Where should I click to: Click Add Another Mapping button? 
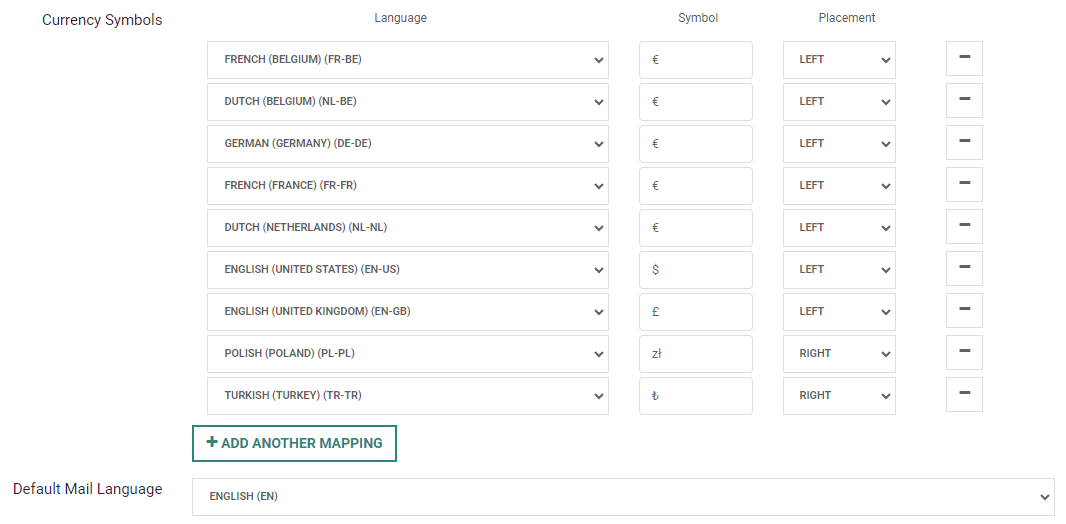pyautogui.click(x=294, y=443)
